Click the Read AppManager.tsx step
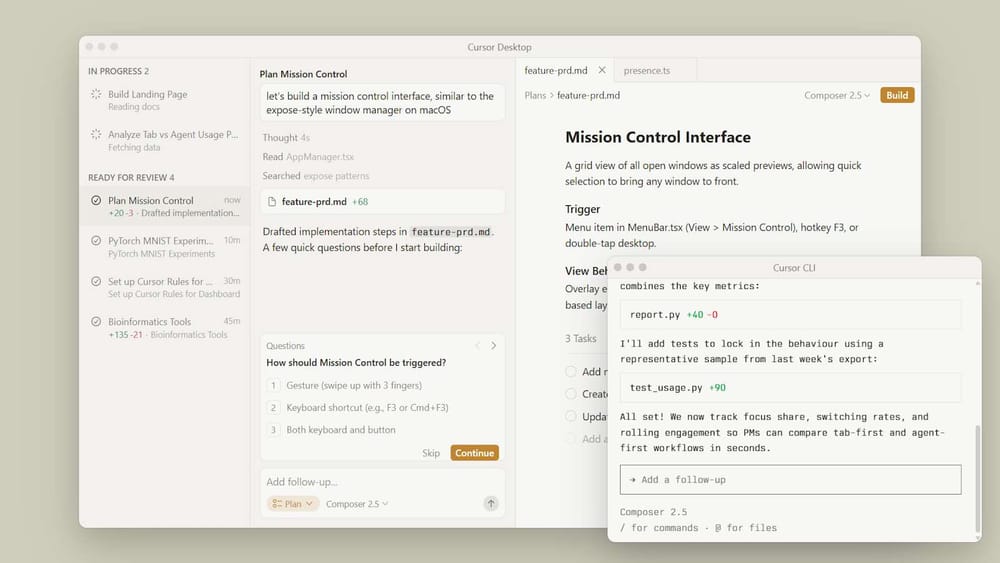Image resolution: width=1000 pixels, height=563 pixels. click(x=308, y=157)
